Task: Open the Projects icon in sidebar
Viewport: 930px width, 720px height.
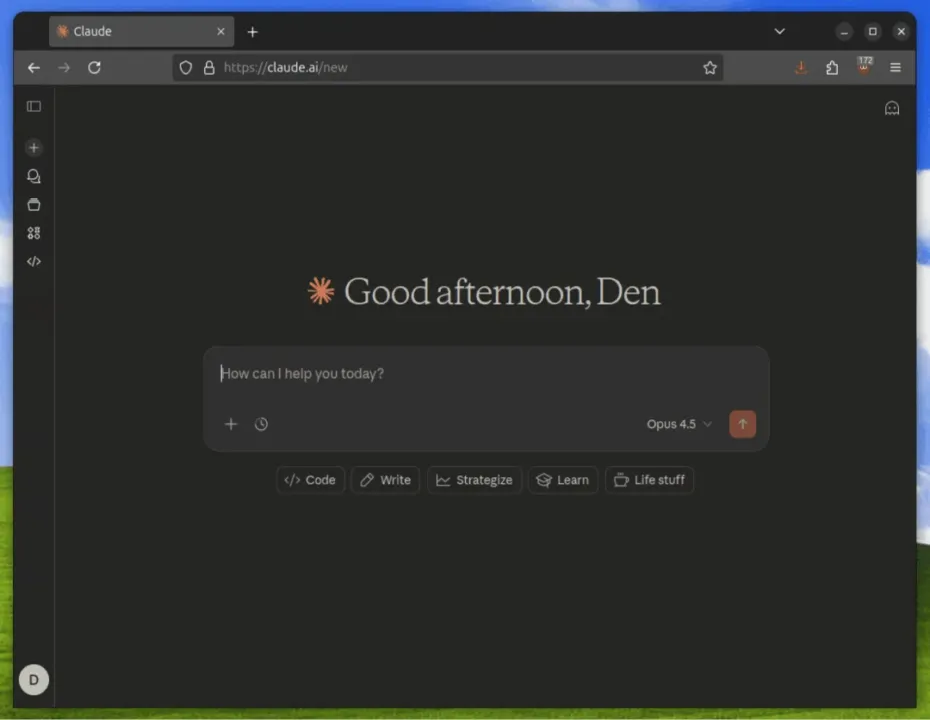Action: pos(34,205)
